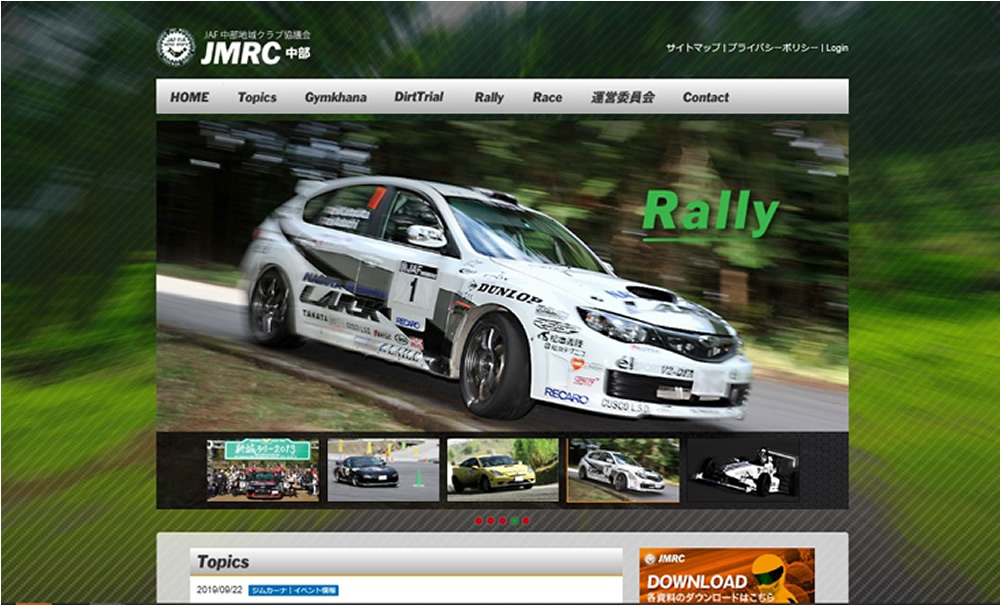
Task: Click the ジムカーナ | イベント情報 category tag
Action: pyautogui.click(x=293, y=590)
